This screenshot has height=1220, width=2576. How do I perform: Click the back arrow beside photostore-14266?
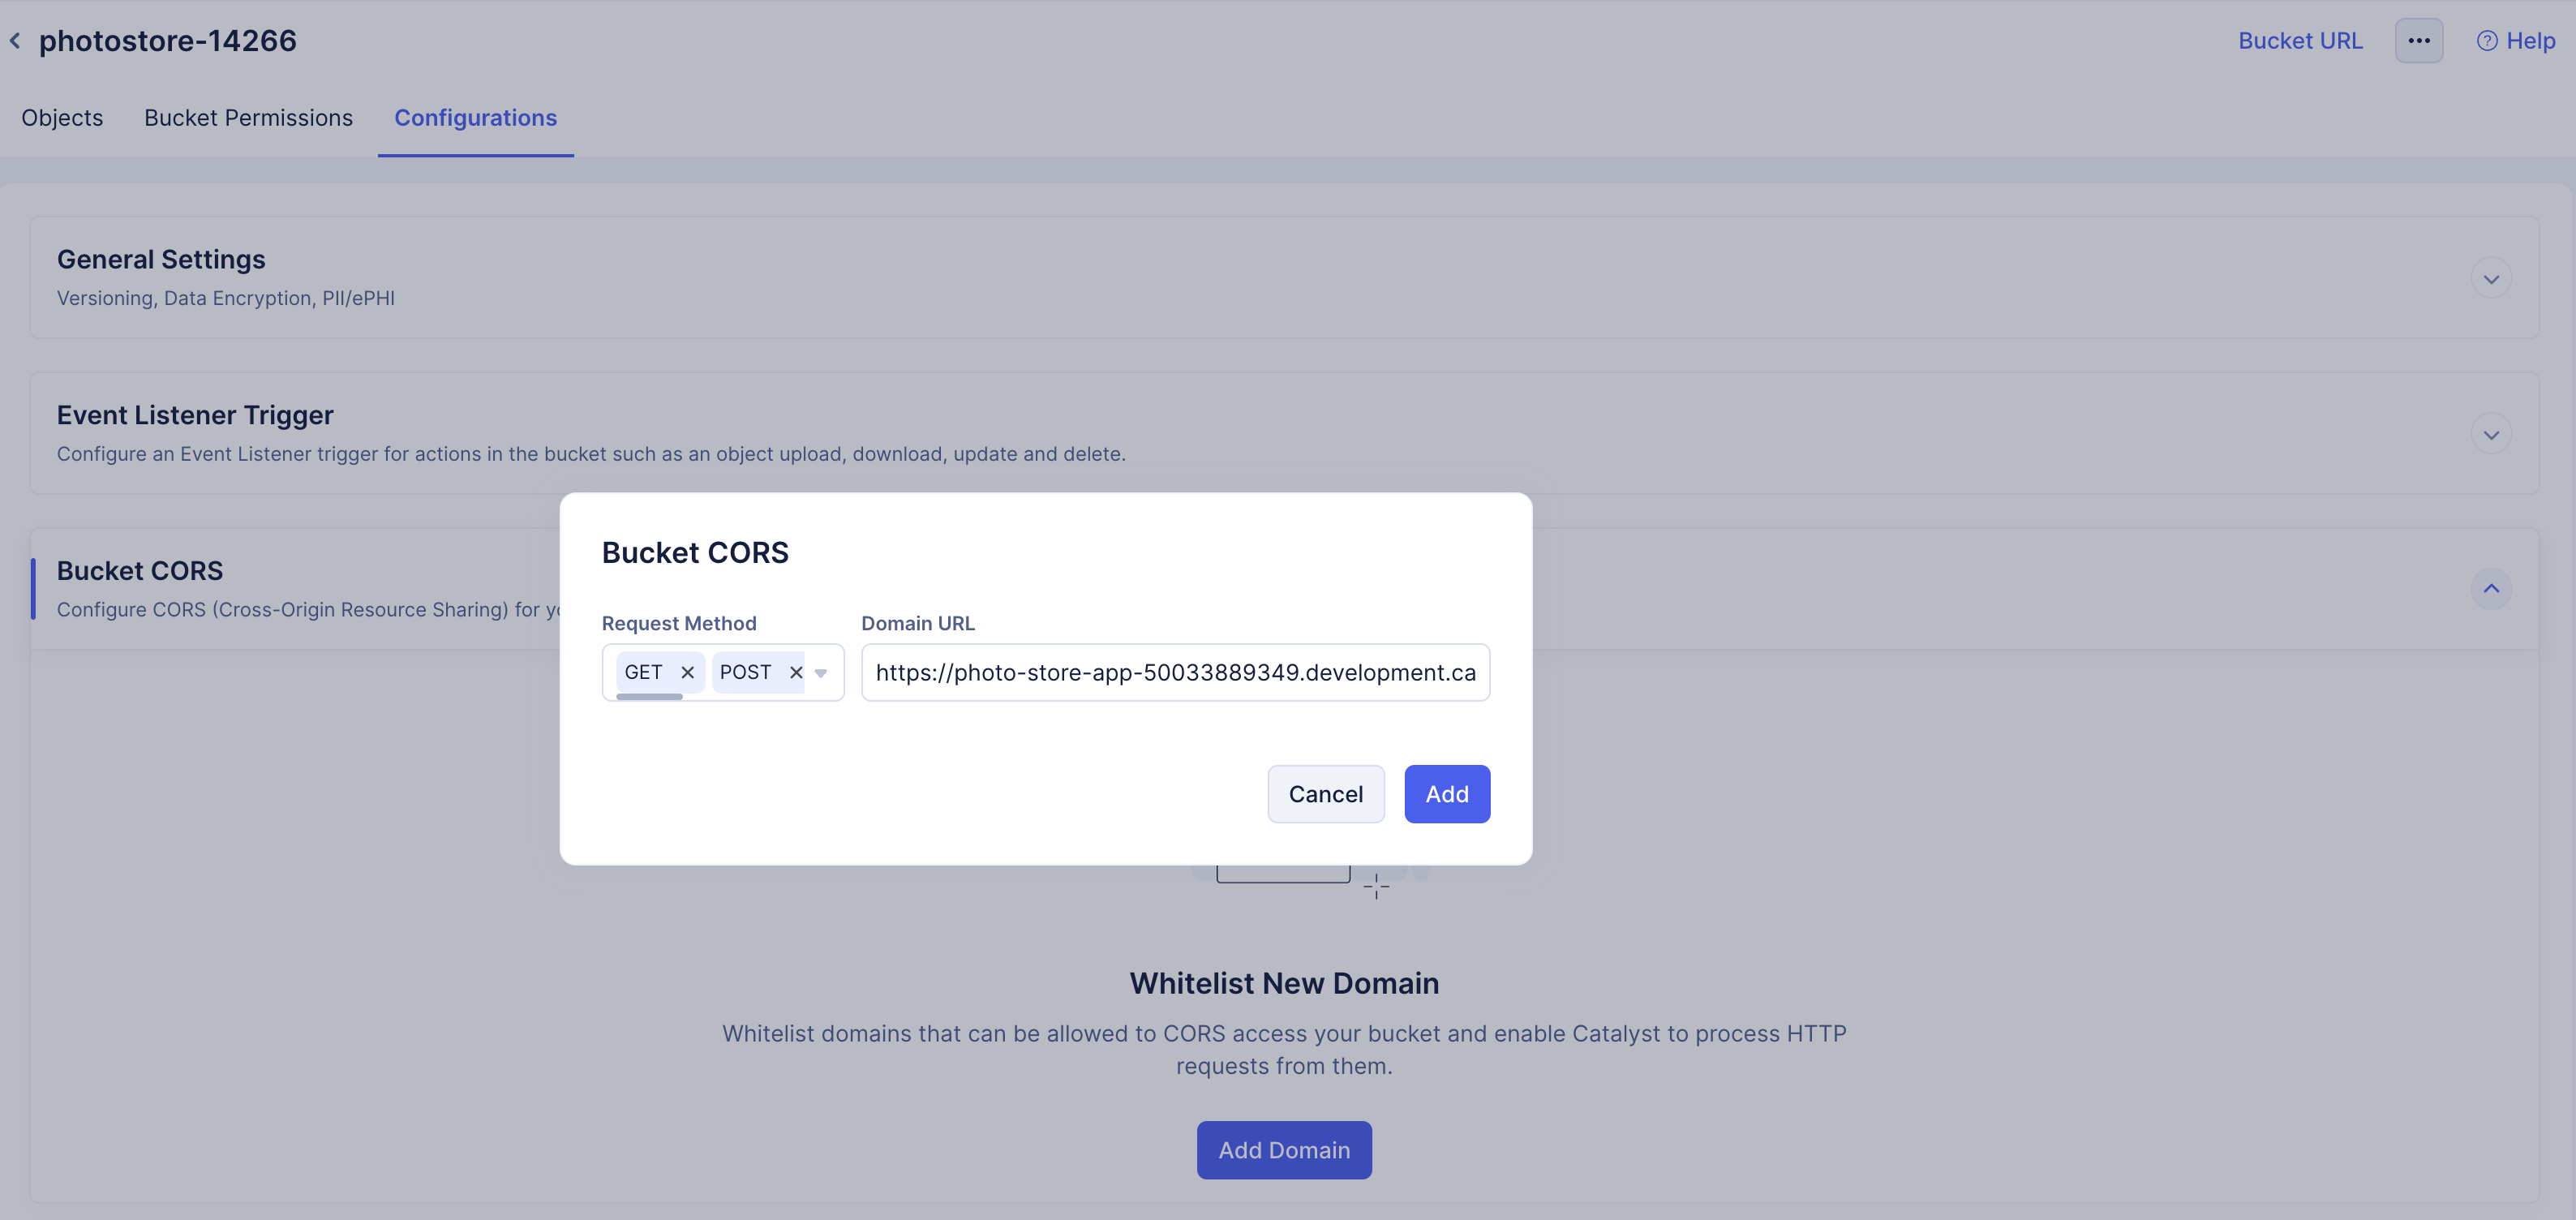click(15, 41)
